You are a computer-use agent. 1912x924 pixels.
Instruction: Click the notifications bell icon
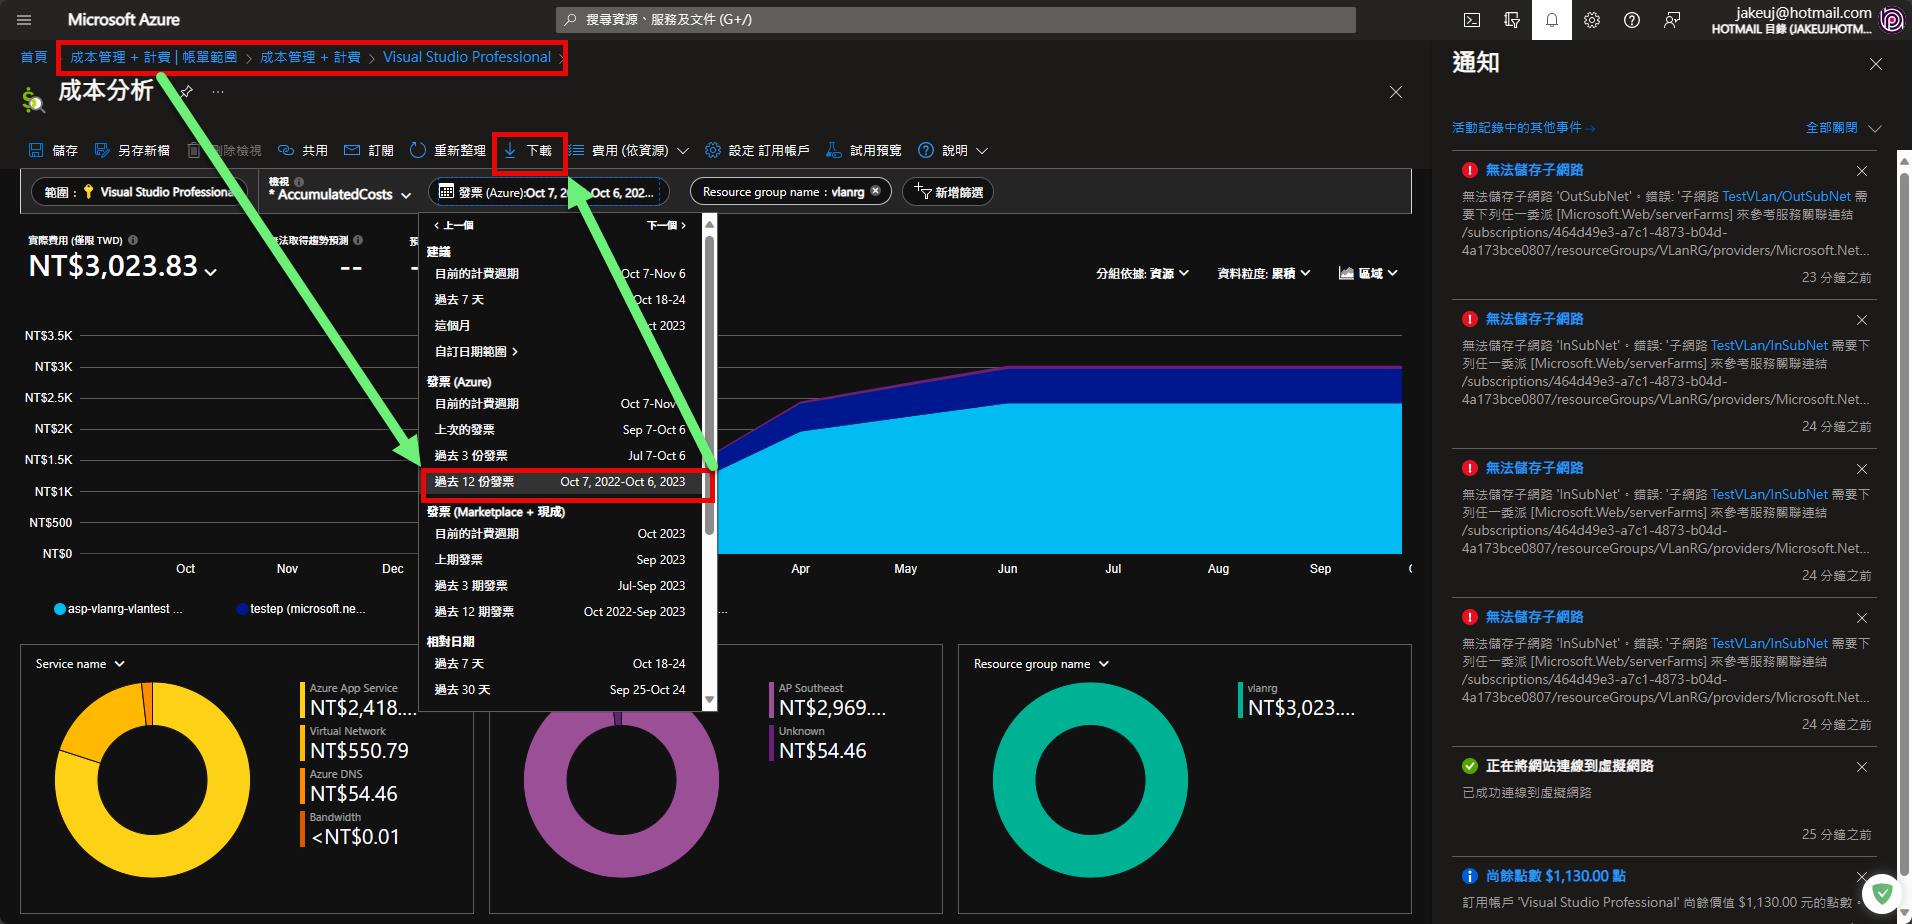coord(1551,20)
